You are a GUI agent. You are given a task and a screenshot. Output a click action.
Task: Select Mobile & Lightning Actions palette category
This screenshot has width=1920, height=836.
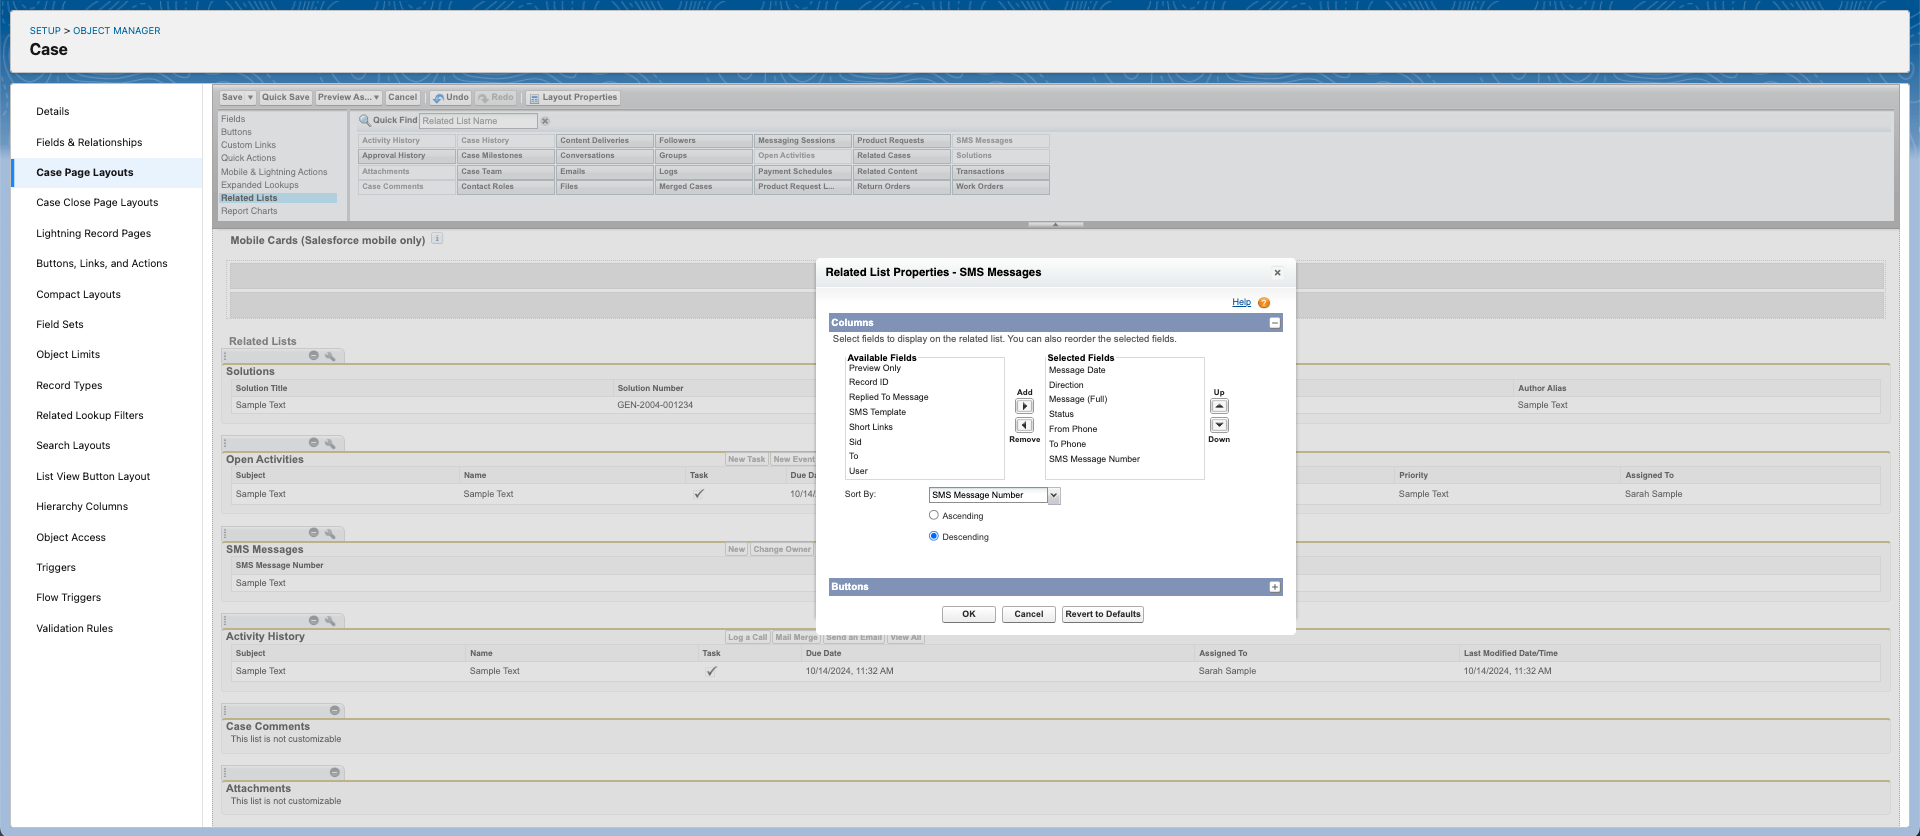click(274, 172)
